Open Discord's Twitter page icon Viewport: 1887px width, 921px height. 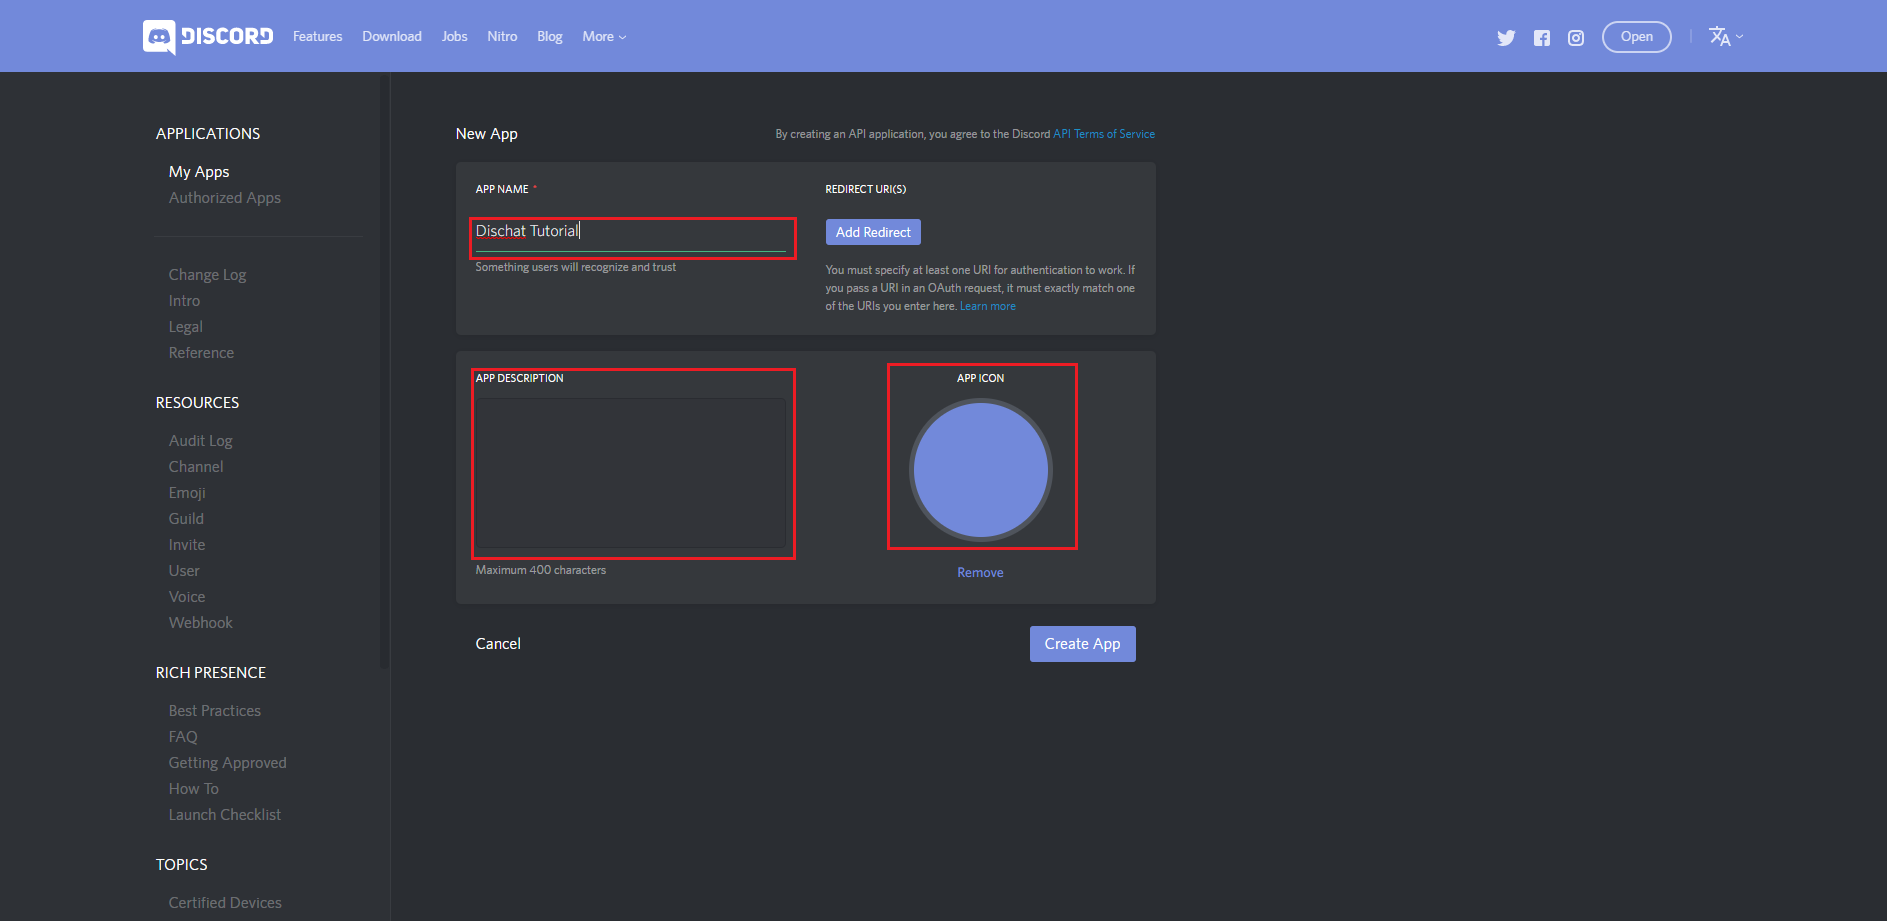click(1506, 38)
